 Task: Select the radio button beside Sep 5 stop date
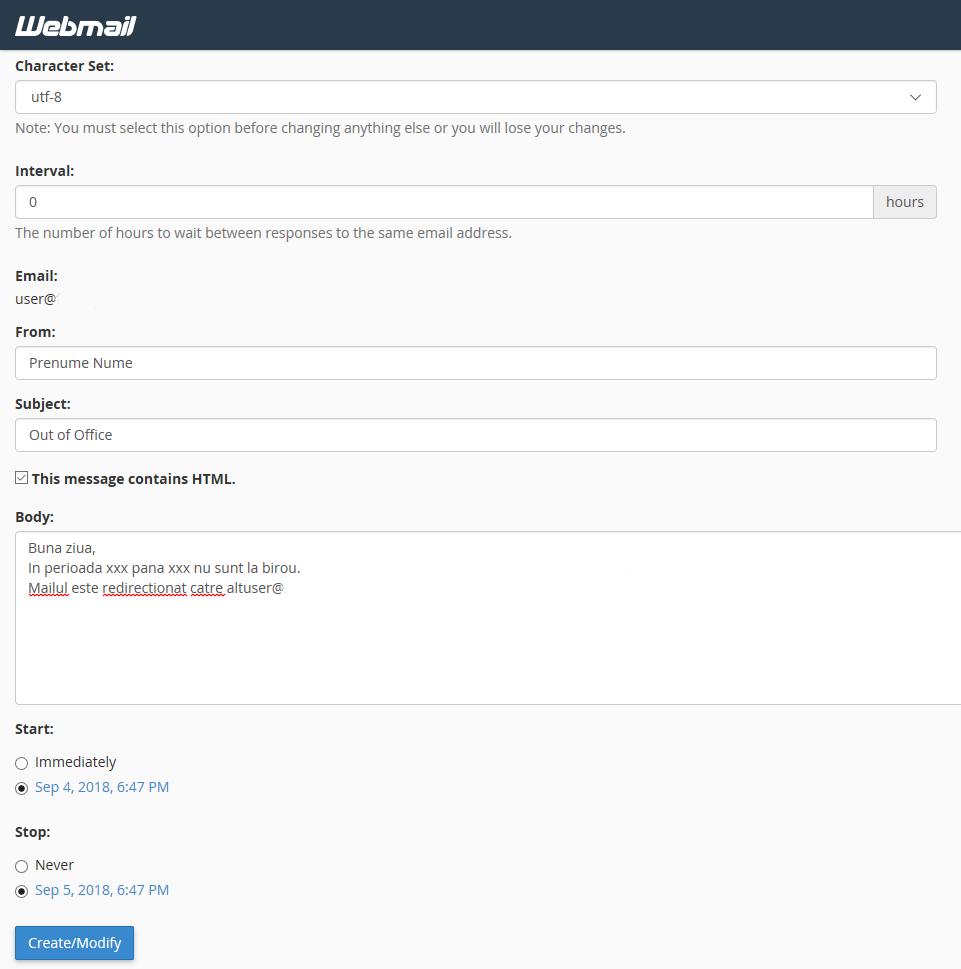(x=22, y=891)
